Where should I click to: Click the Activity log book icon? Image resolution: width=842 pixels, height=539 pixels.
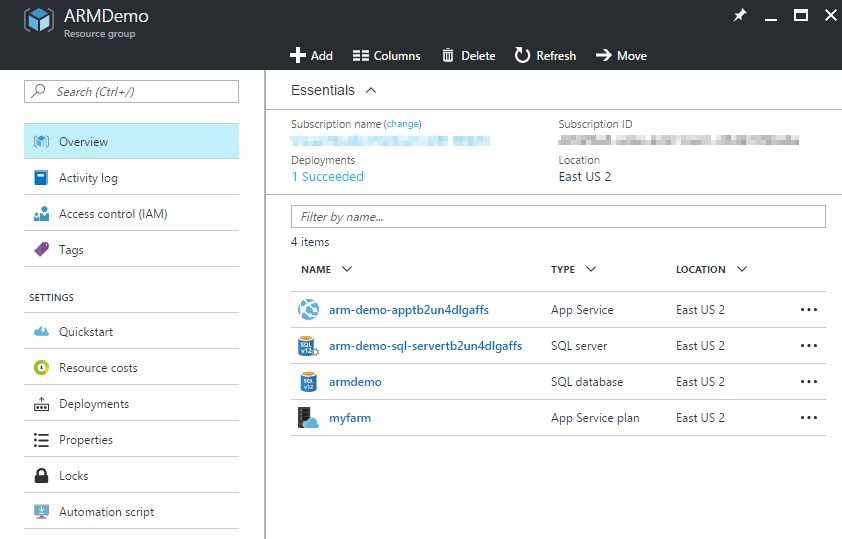tap(41, 177)
